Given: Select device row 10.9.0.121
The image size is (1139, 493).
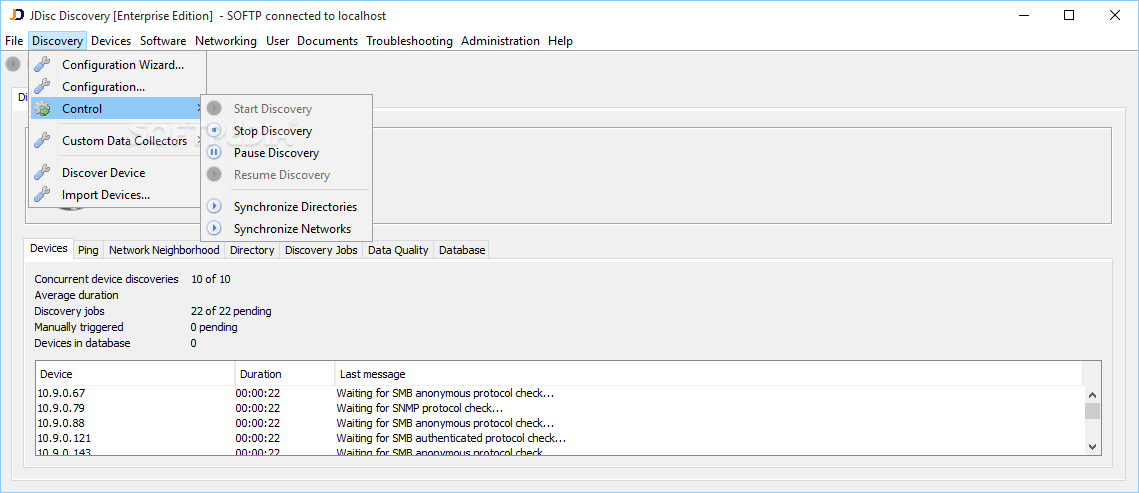Looking at the screenshot, I should click(x=559, y=438).
